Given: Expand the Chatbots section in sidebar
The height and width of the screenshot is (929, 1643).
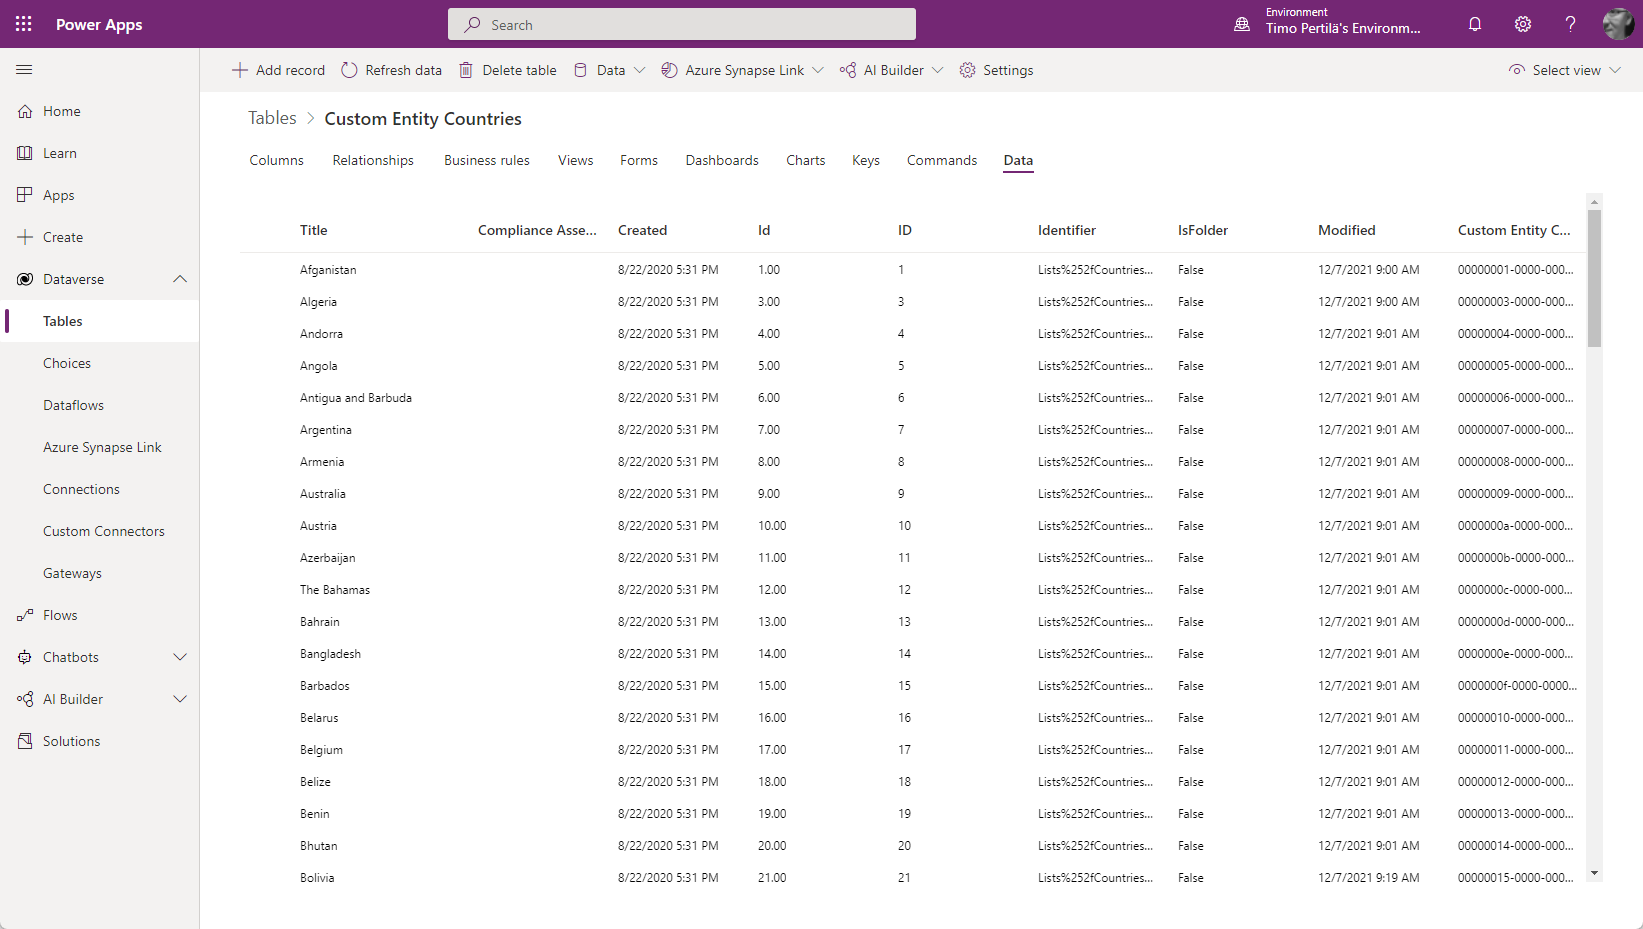Looking at the screenshot, I should click(x=180, y=657).
